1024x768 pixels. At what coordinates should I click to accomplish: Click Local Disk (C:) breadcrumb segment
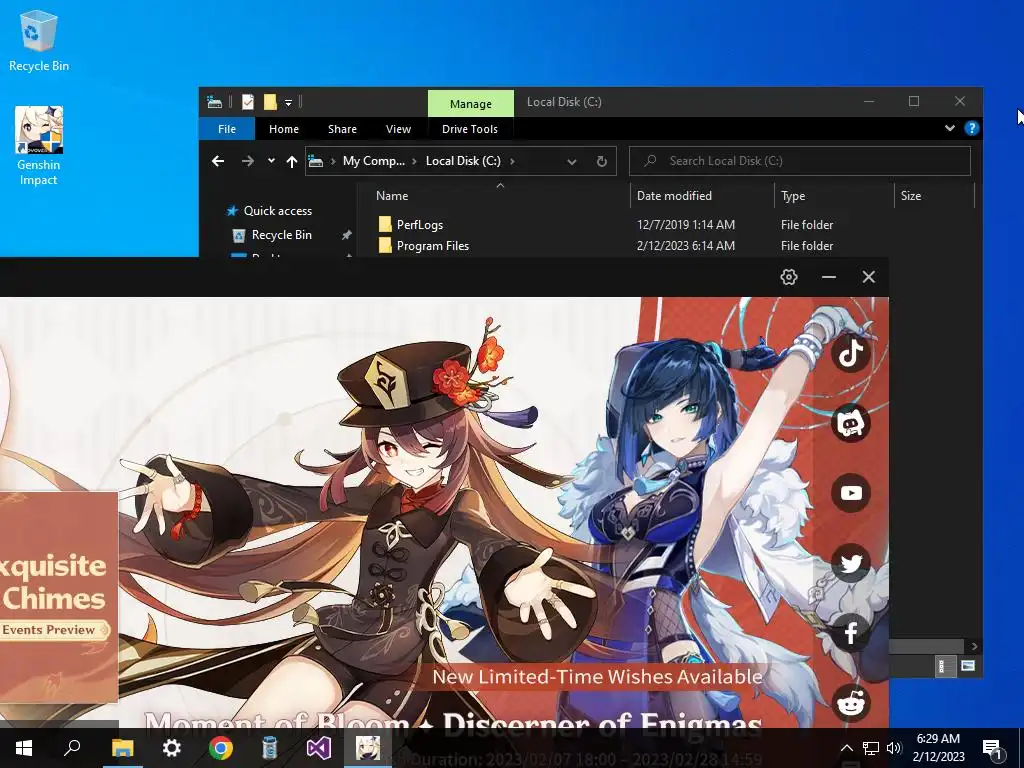click(463, 161)
